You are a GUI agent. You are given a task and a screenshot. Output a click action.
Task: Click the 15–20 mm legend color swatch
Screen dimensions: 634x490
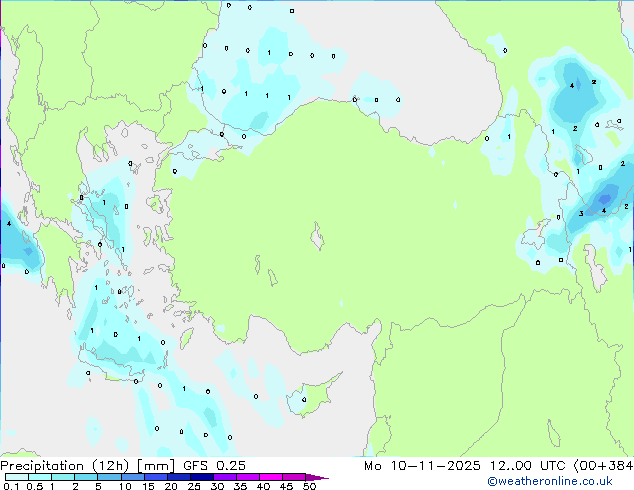(156, 477)
